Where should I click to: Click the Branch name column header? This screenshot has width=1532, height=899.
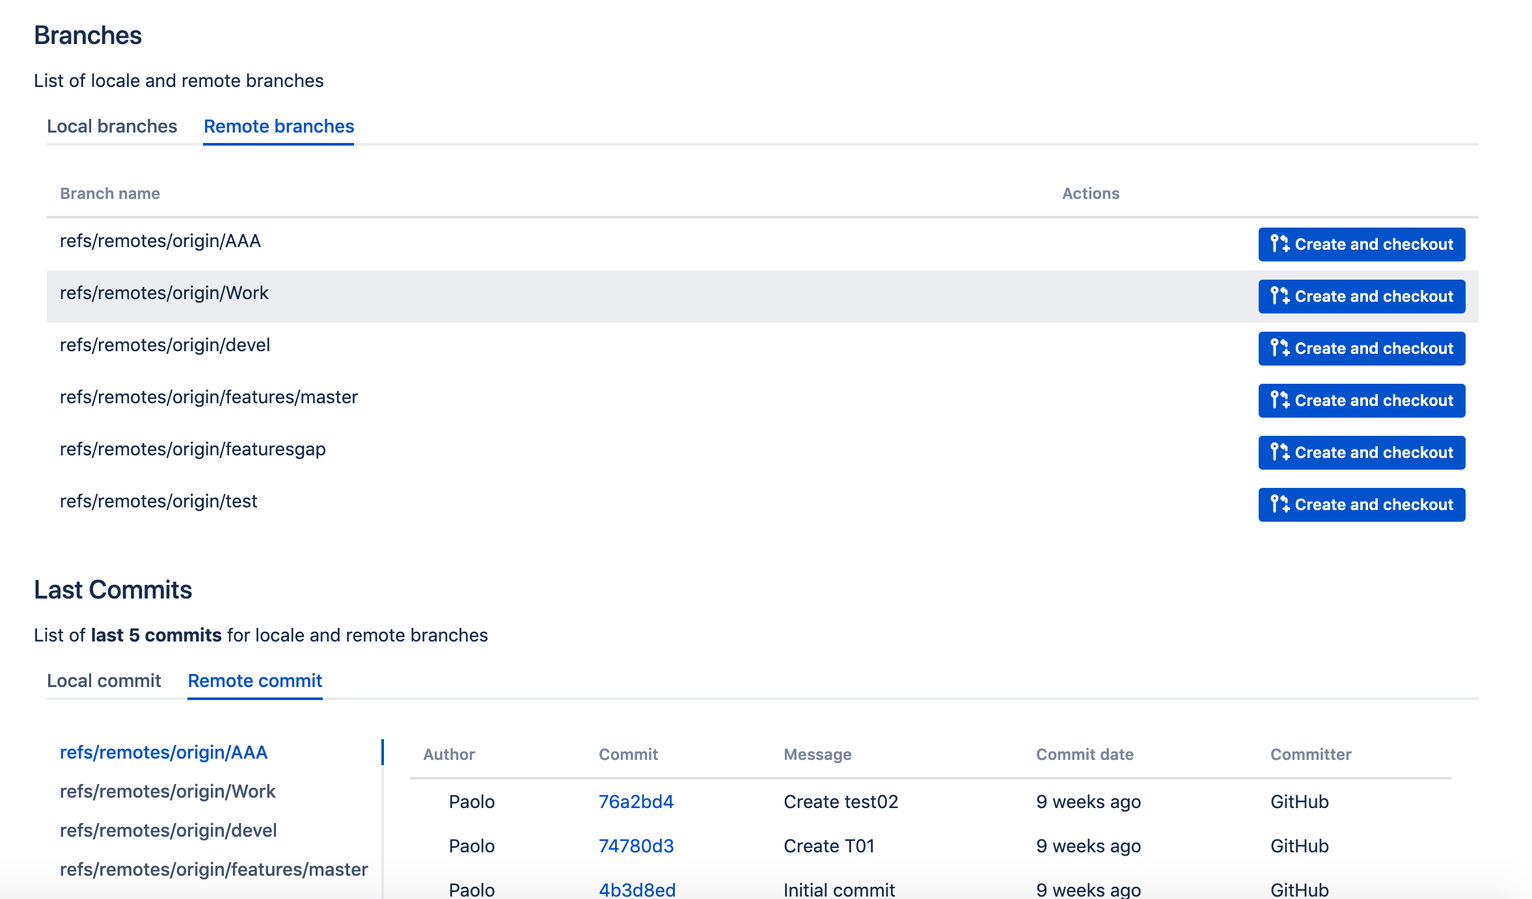110,193
